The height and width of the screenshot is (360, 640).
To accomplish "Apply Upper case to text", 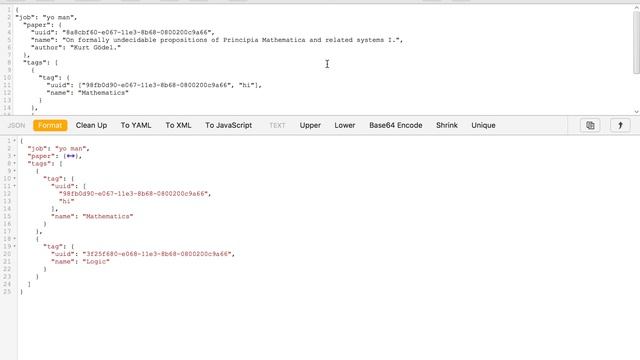I will 310,125.
